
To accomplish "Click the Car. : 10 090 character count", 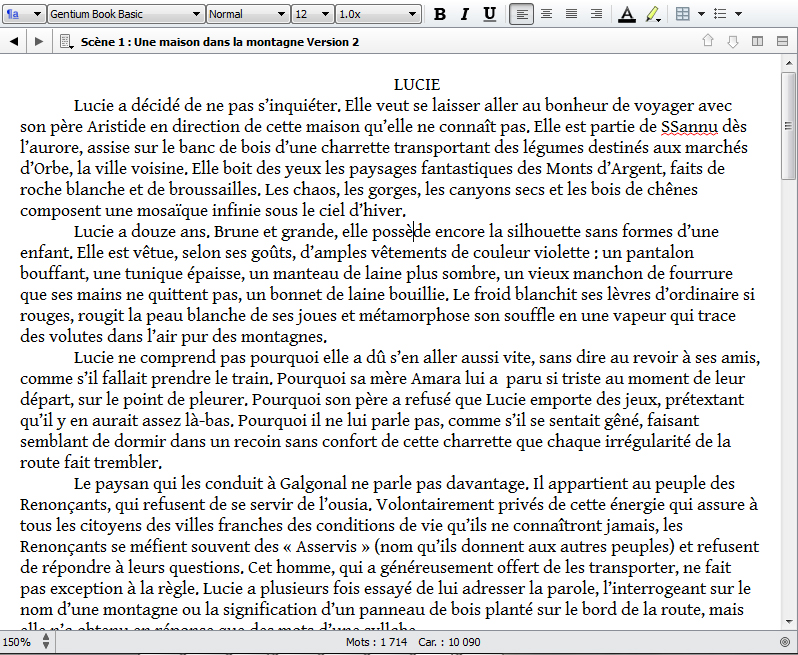I will 449,642.
